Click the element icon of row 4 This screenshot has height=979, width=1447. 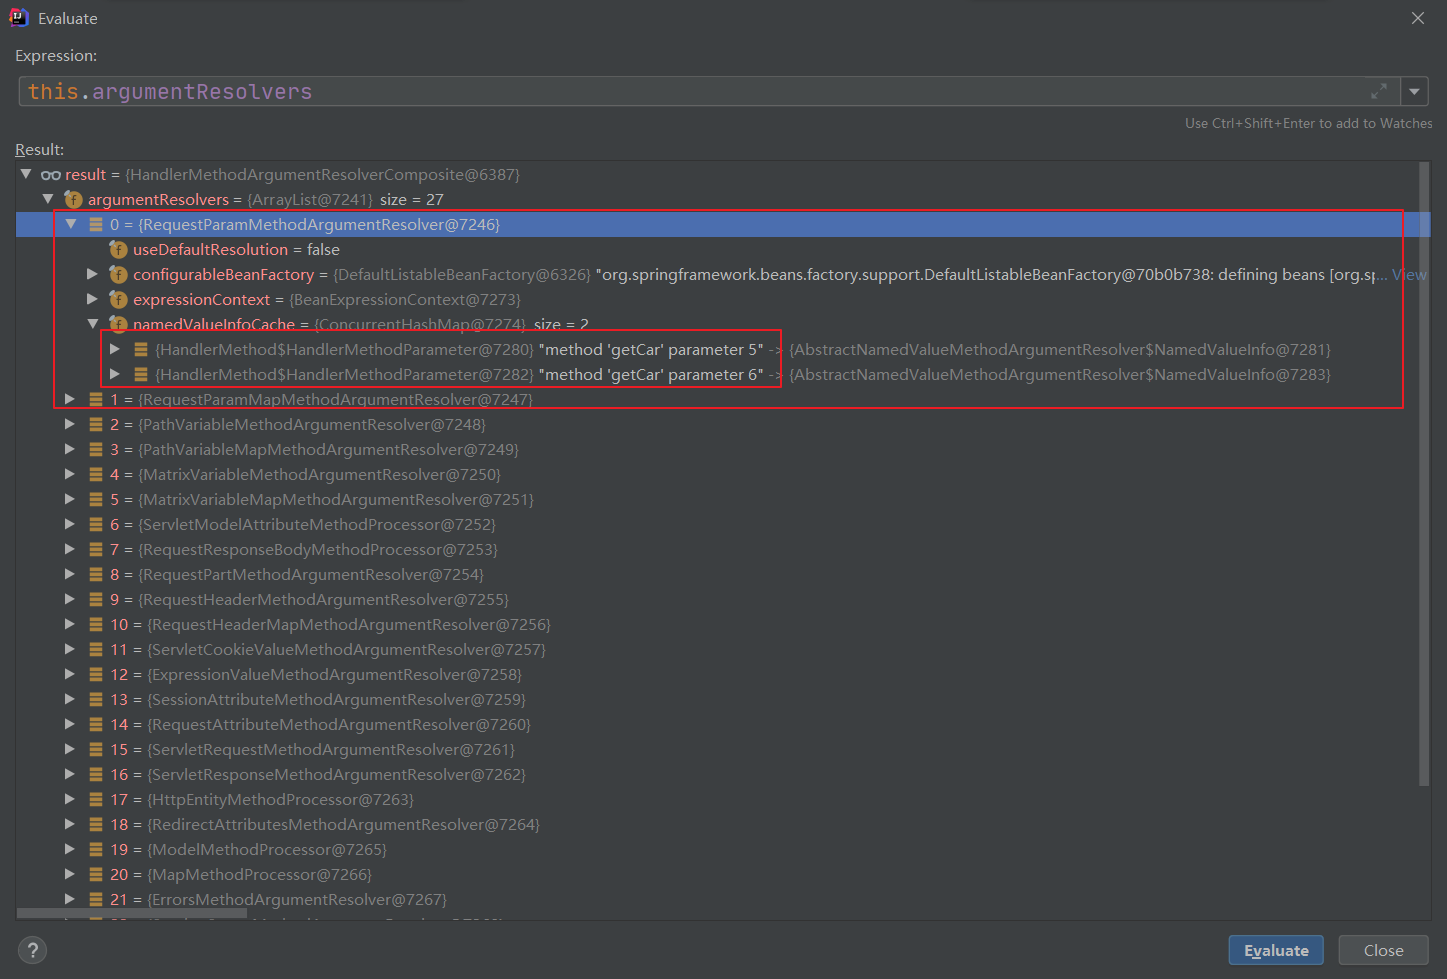[96, 474]
